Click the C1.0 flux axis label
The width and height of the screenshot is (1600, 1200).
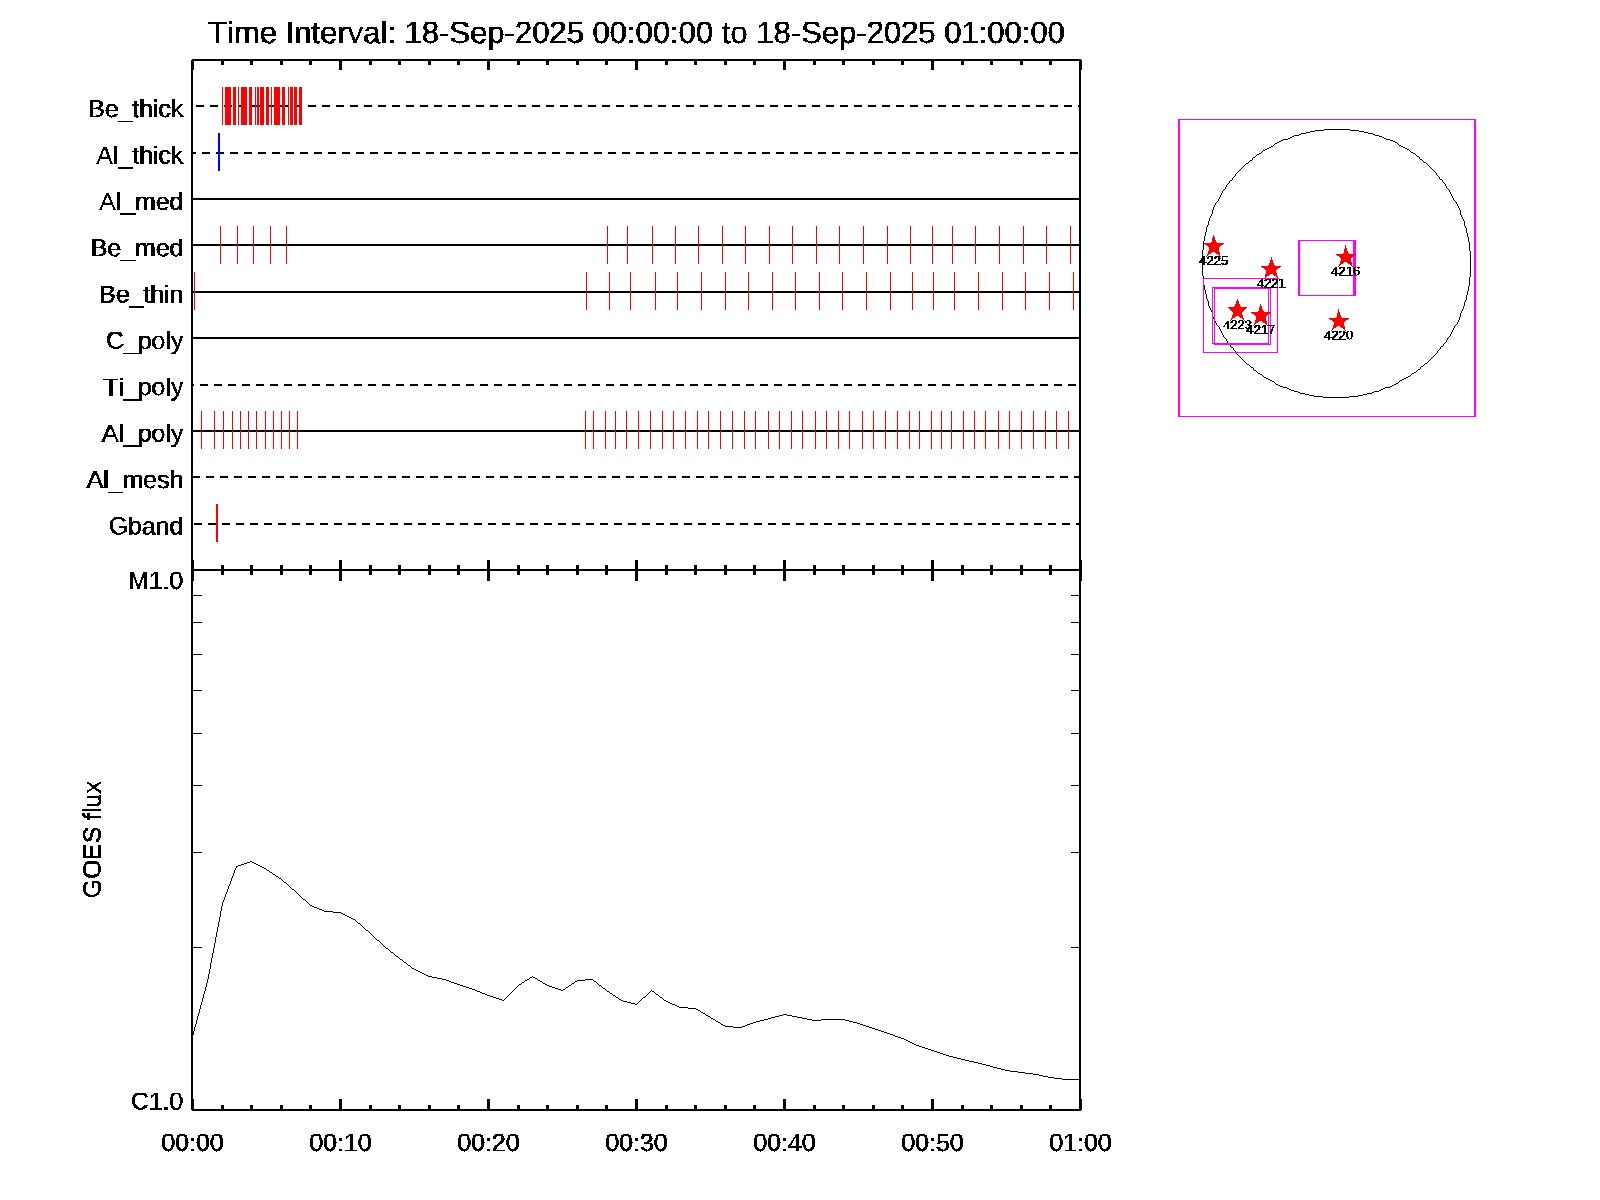point(157,1102)
